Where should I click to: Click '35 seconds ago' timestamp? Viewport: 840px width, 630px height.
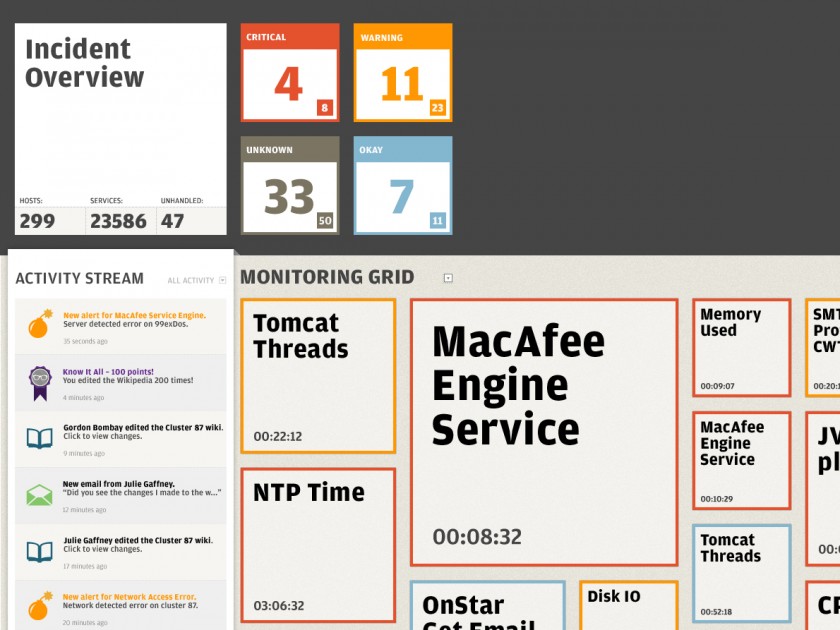coord(85,341)
